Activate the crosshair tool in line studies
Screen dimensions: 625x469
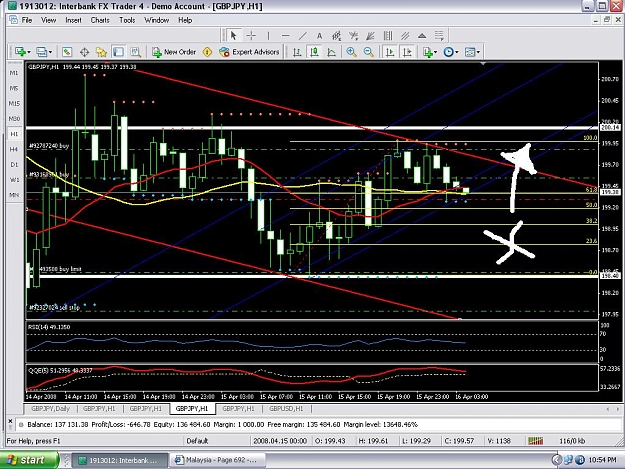tap(252, 36)
